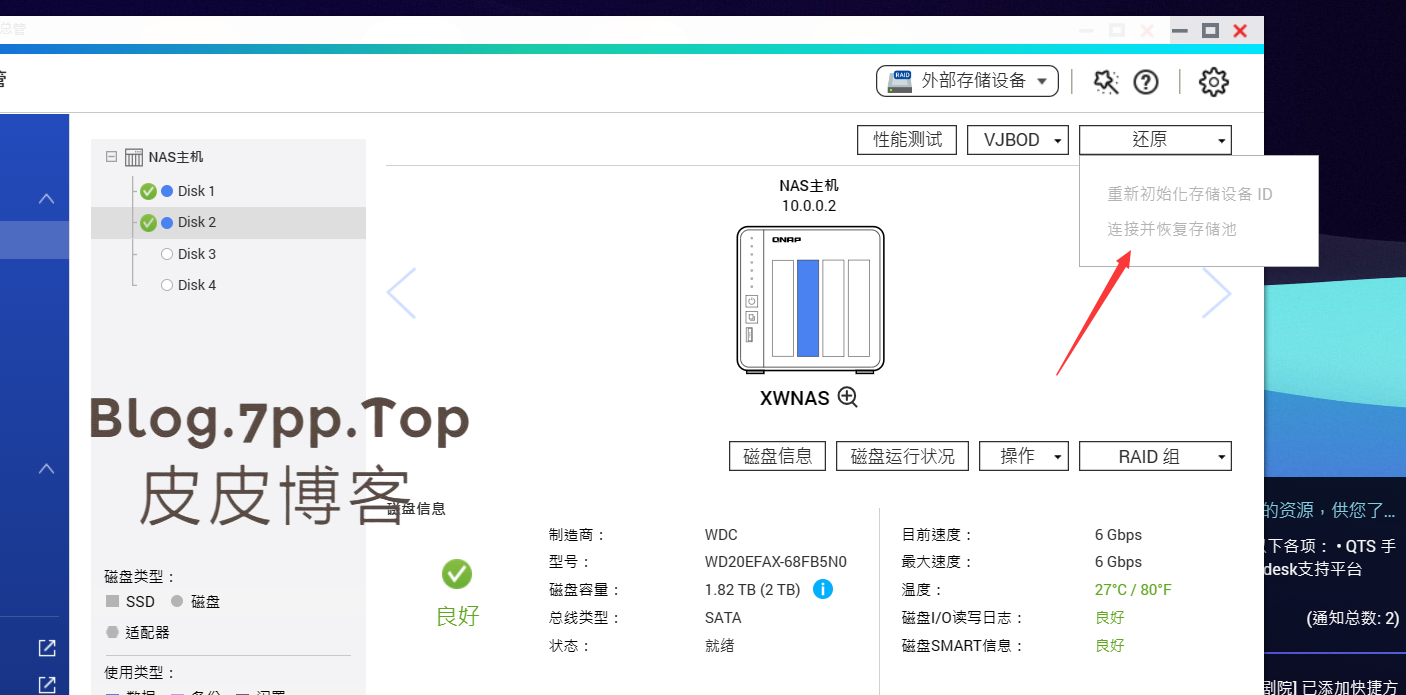Viewport: 1406px width, 695px height.
Task: Click the green 良好 status check icon
Action: point(457,574)
